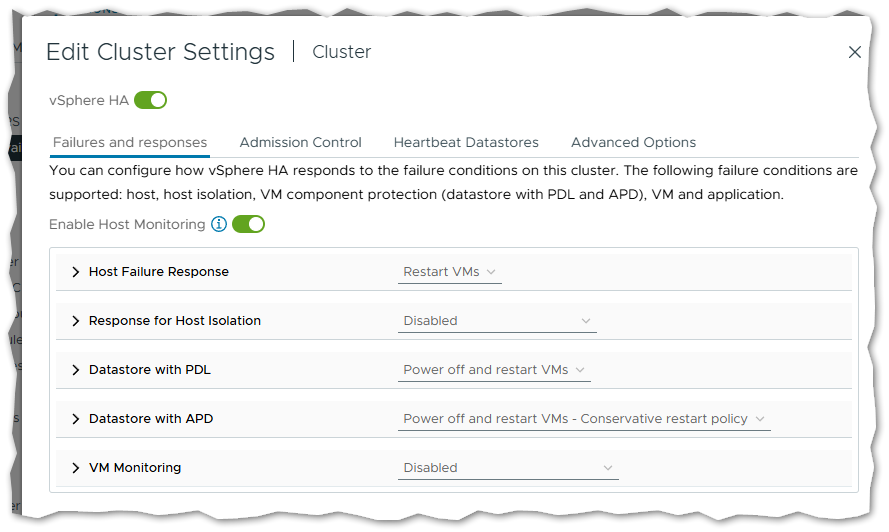Expand the Response for Host Isolation row

76,321
